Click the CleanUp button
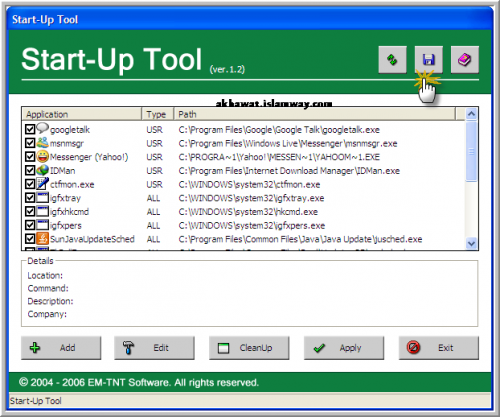This screenshot has width=500, height=417. pos(249,348)
